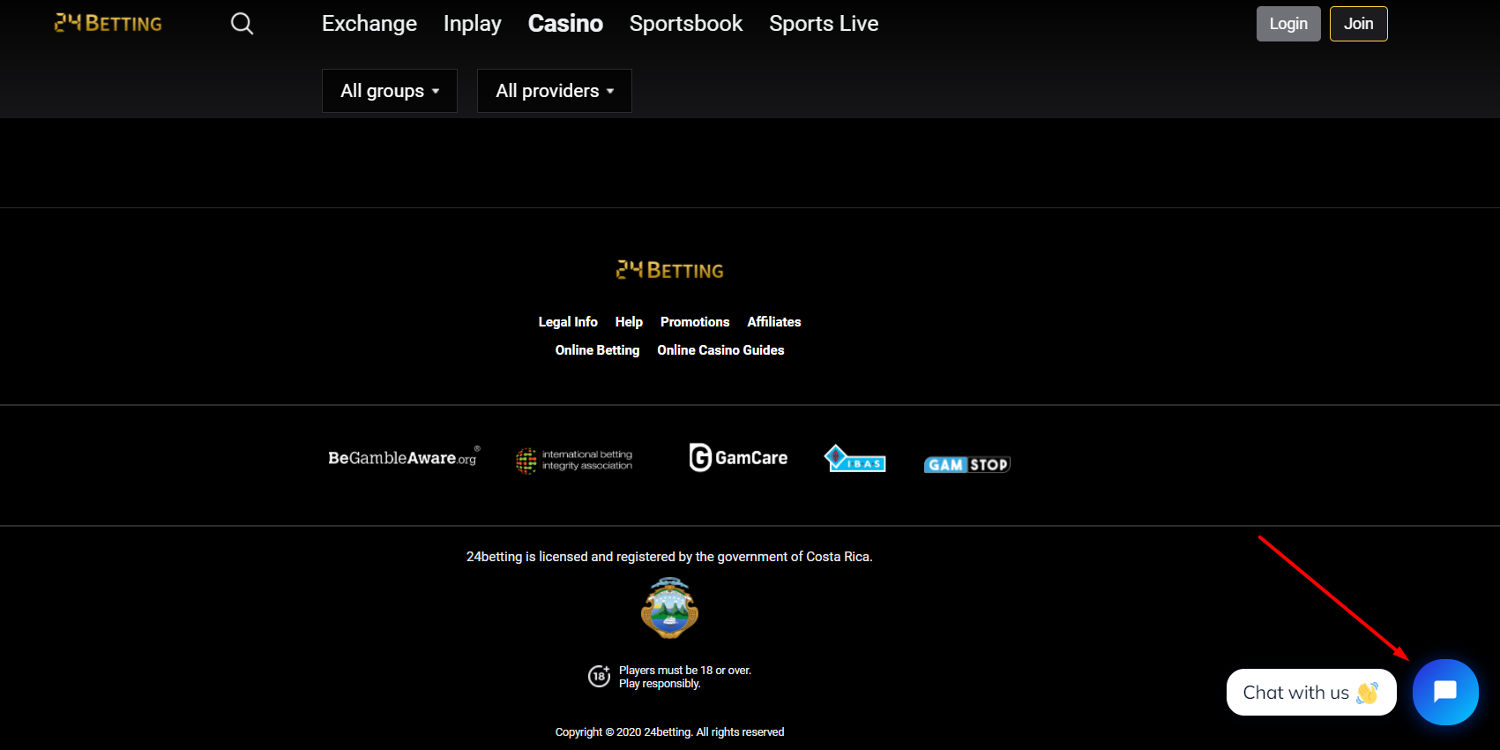Go to the Online Betting link
The image size is (1500, 750).
[597, 350]
